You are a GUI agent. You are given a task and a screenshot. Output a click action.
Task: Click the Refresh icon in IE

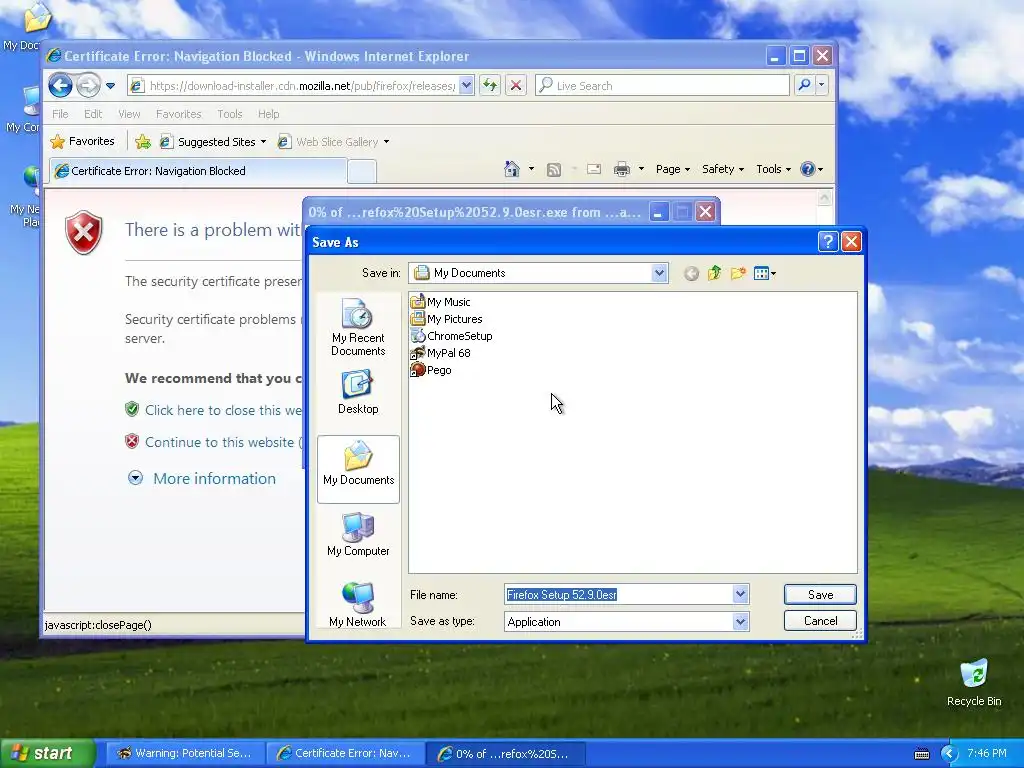[x=490, y=86]
